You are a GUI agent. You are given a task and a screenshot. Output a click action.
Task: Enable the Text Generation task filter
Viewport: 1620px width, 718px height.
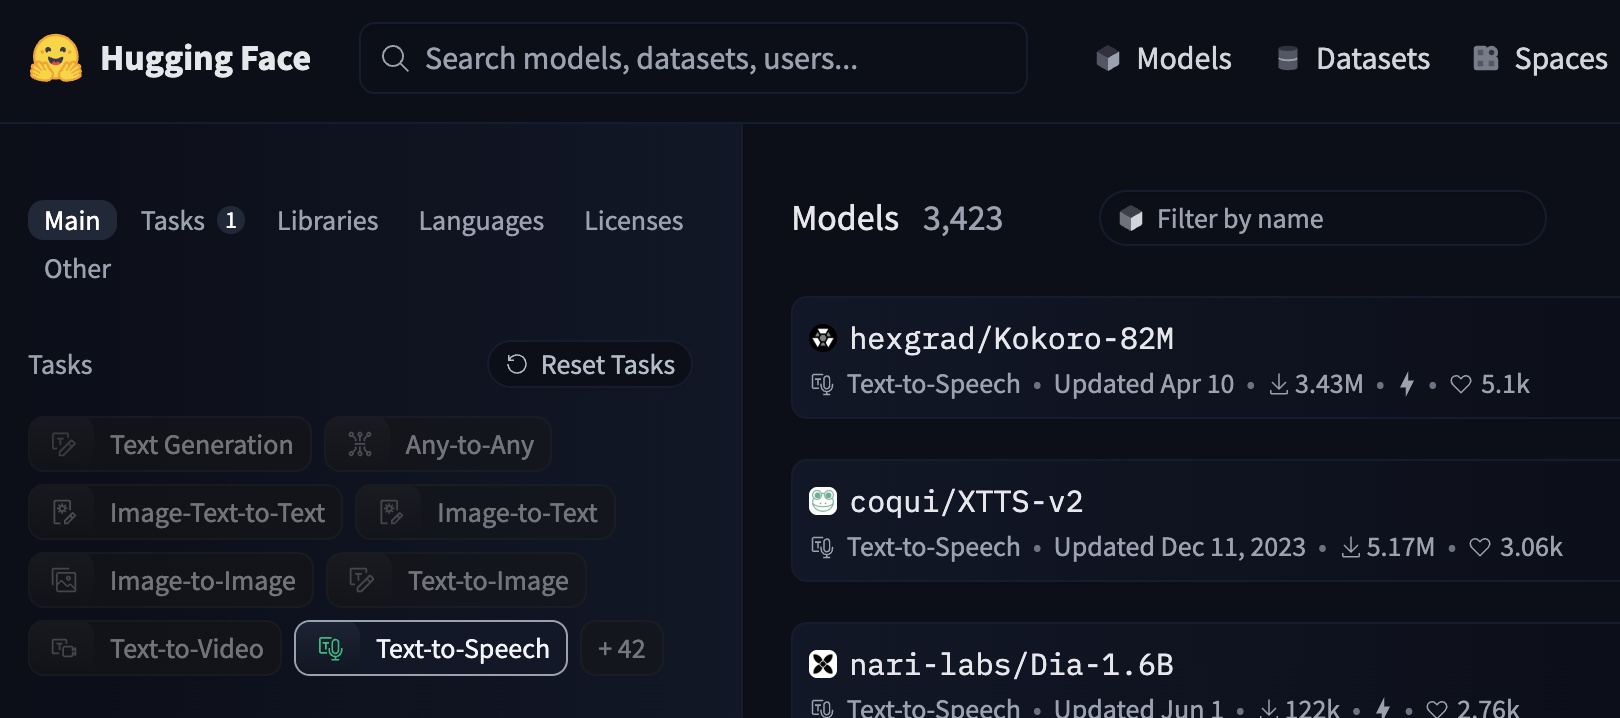click(170, 445)
